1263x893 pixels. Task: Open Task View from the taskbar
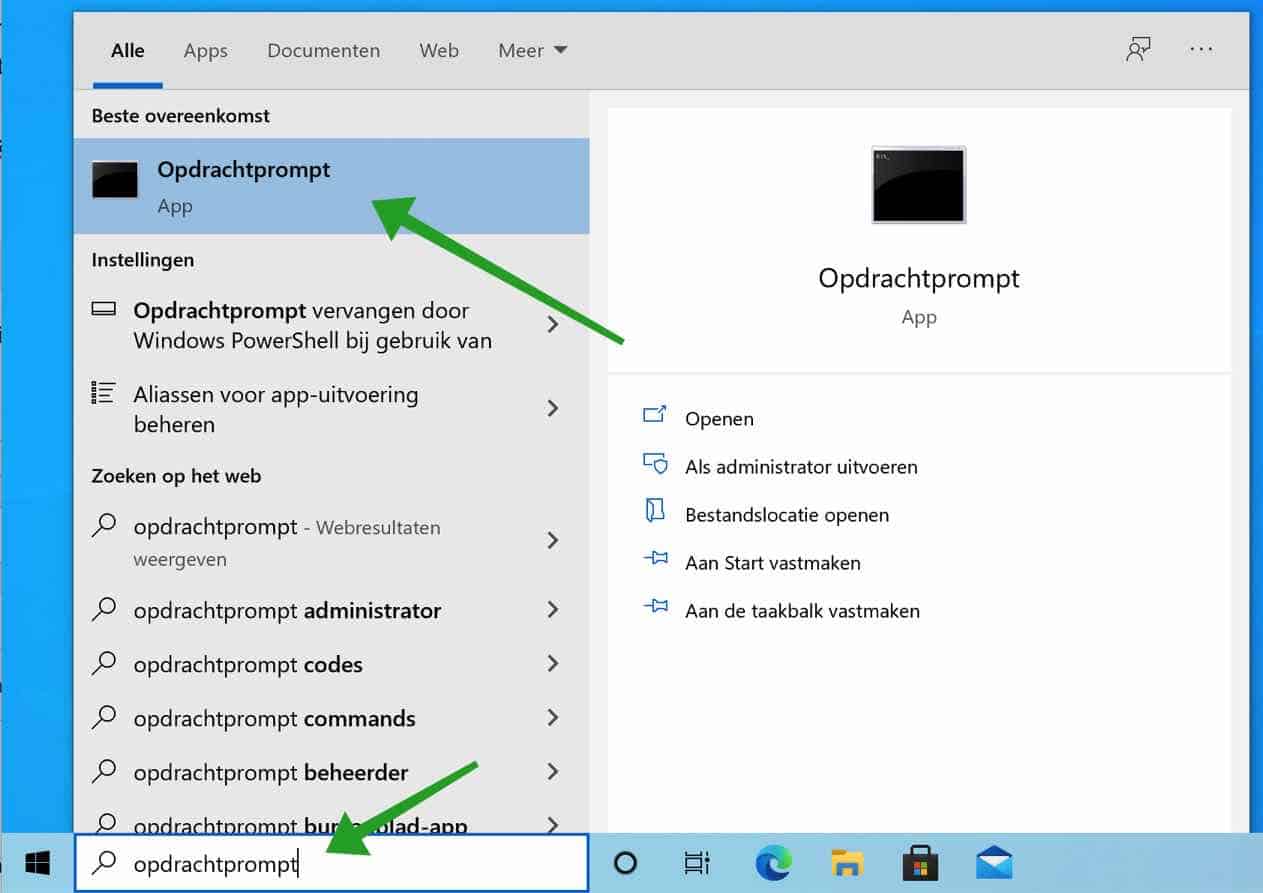click(x=696, y=863)
